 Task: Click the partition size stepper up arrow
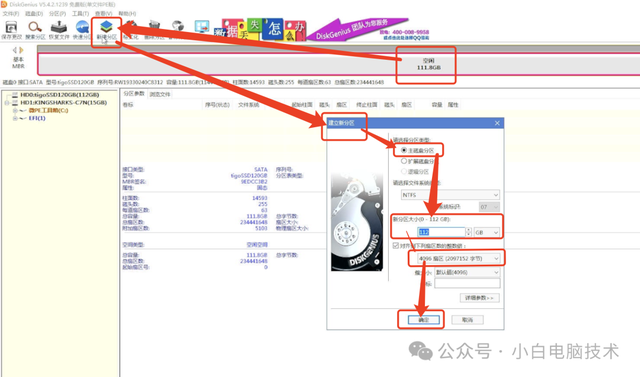coord(469,230)
